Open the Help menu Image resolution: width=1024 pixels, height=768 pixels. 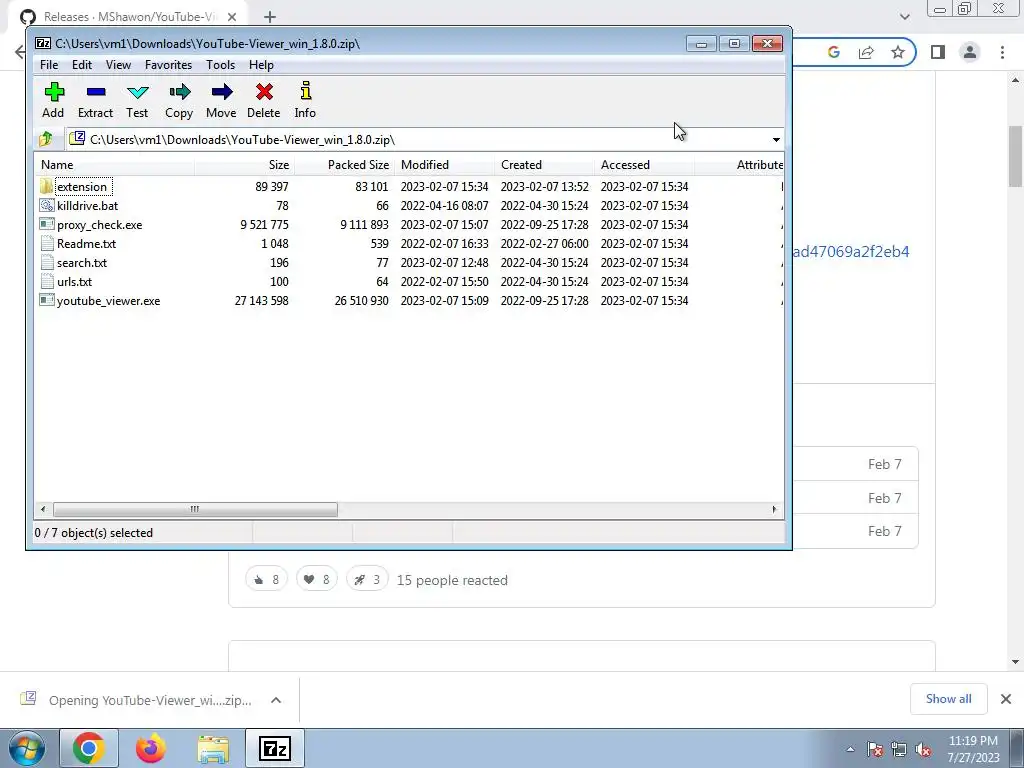(261, 65)
